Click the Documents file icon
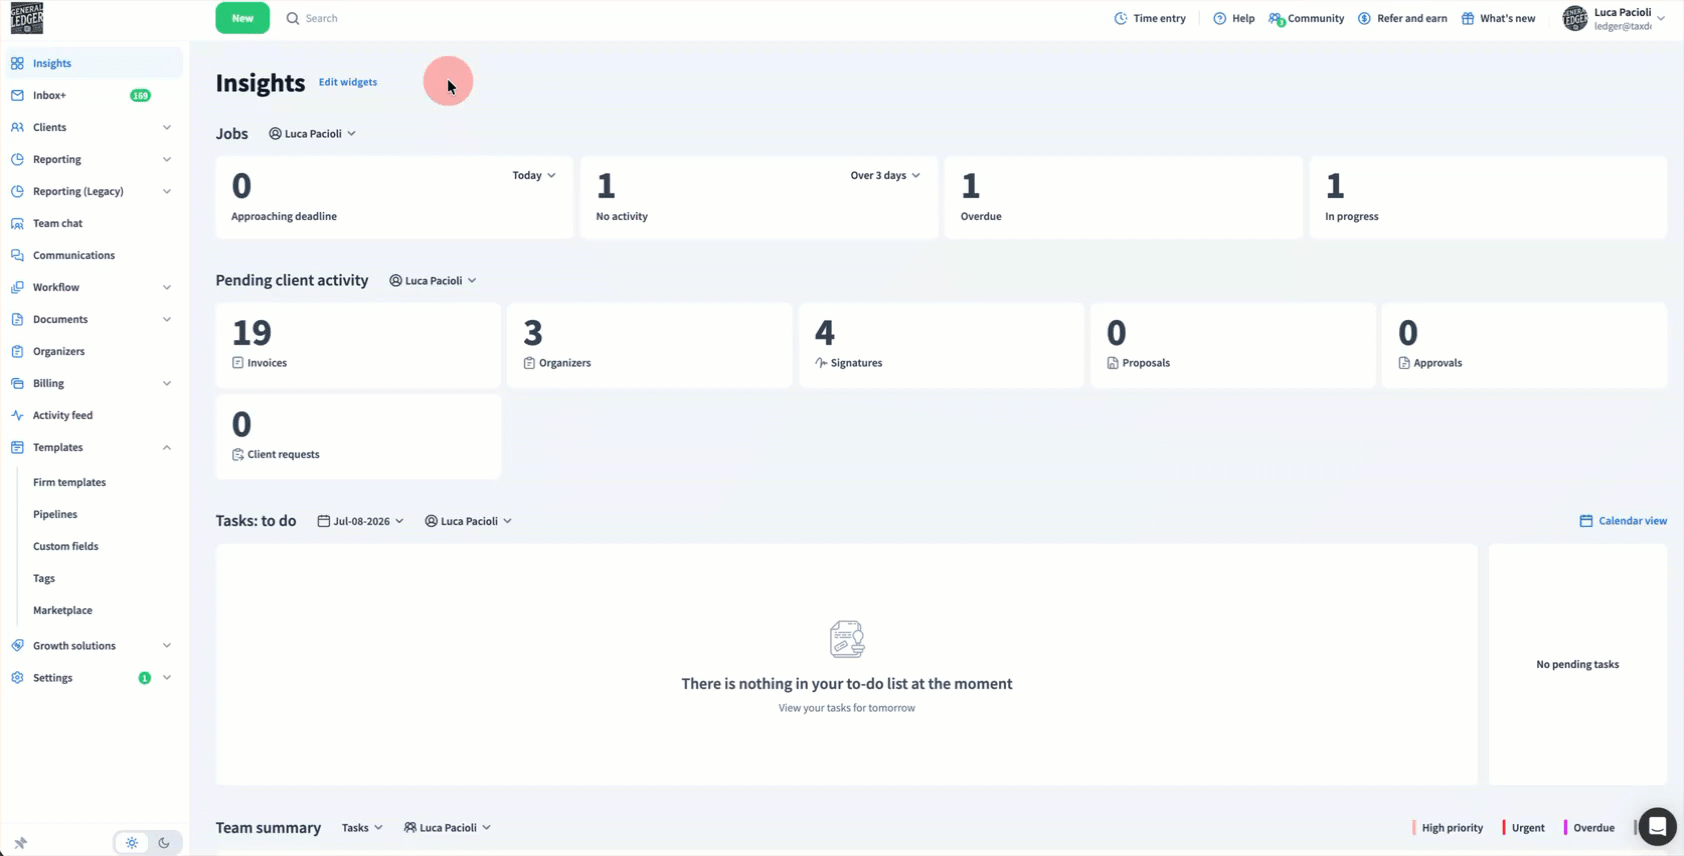 click(x=17, y=319)
